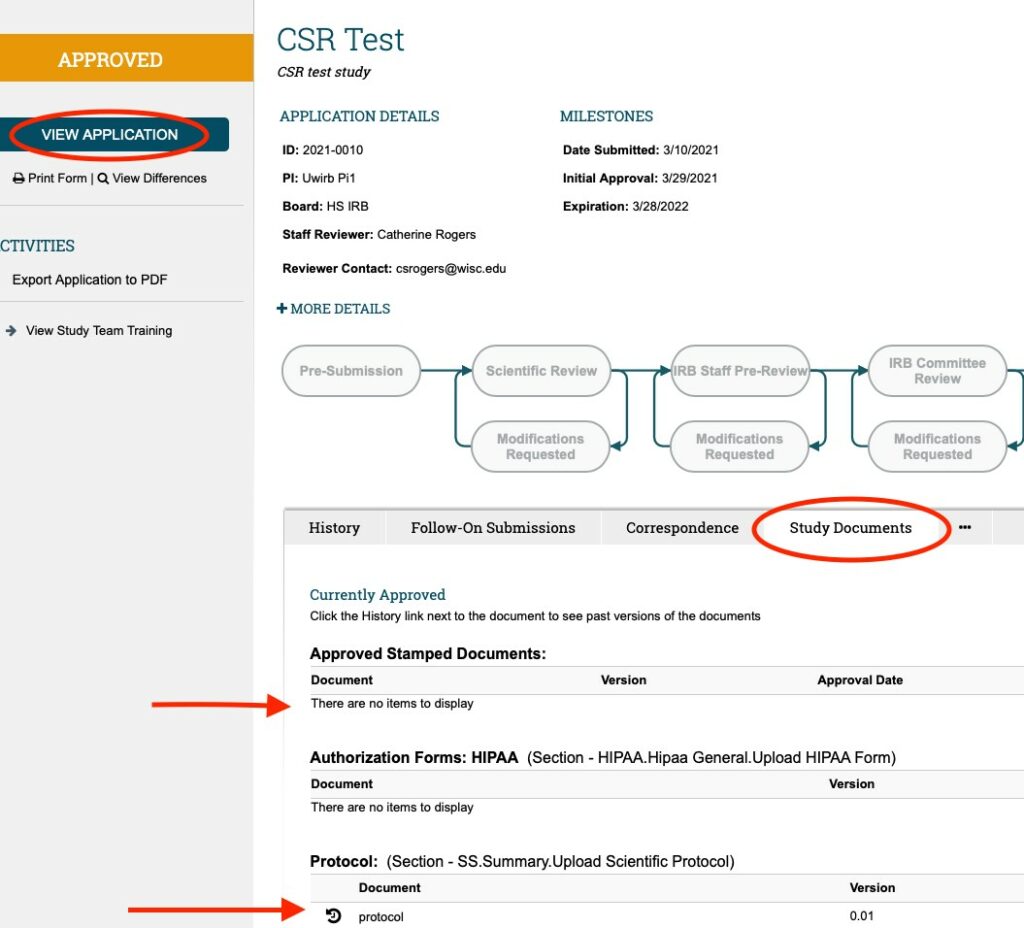Expand the More Details section
Viewport: 1024px width, 928px height.
click(x=340, y=309)
